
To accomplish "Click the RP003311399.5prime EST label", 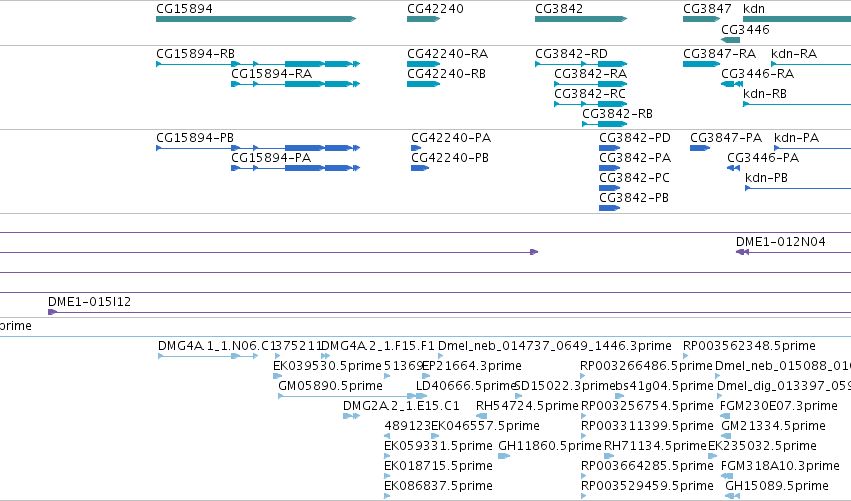I will (x=647, y=426).
